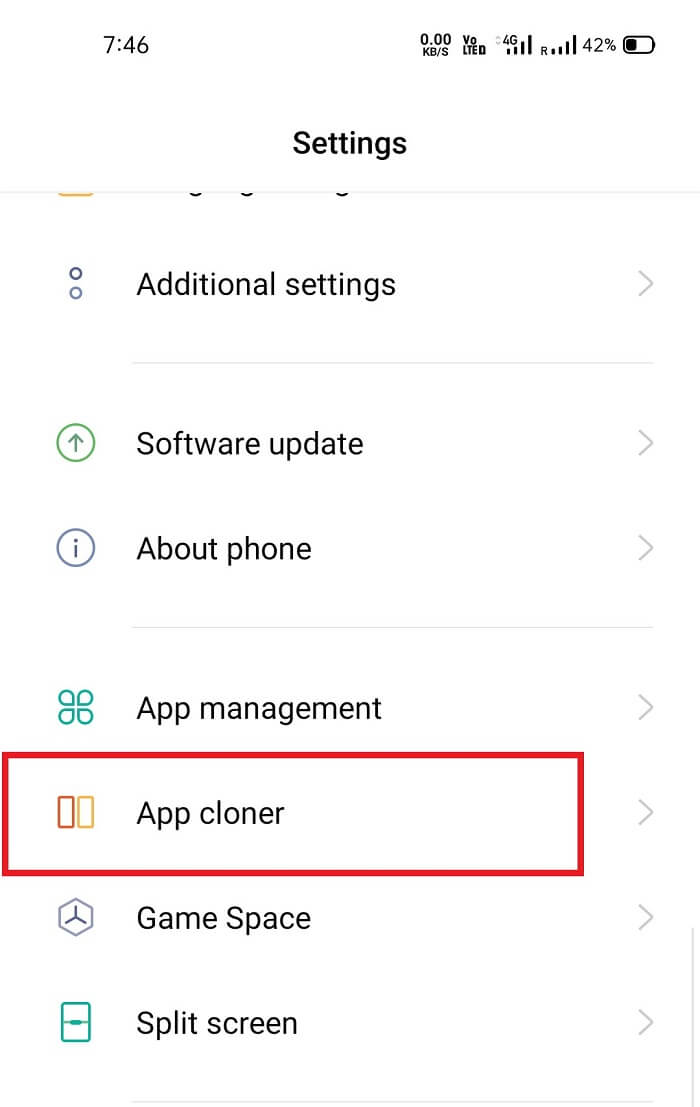Viewport: 700px width, 1107px height.
Task: Tap the App cloner orange icon
Action: [x=76, y=812]
